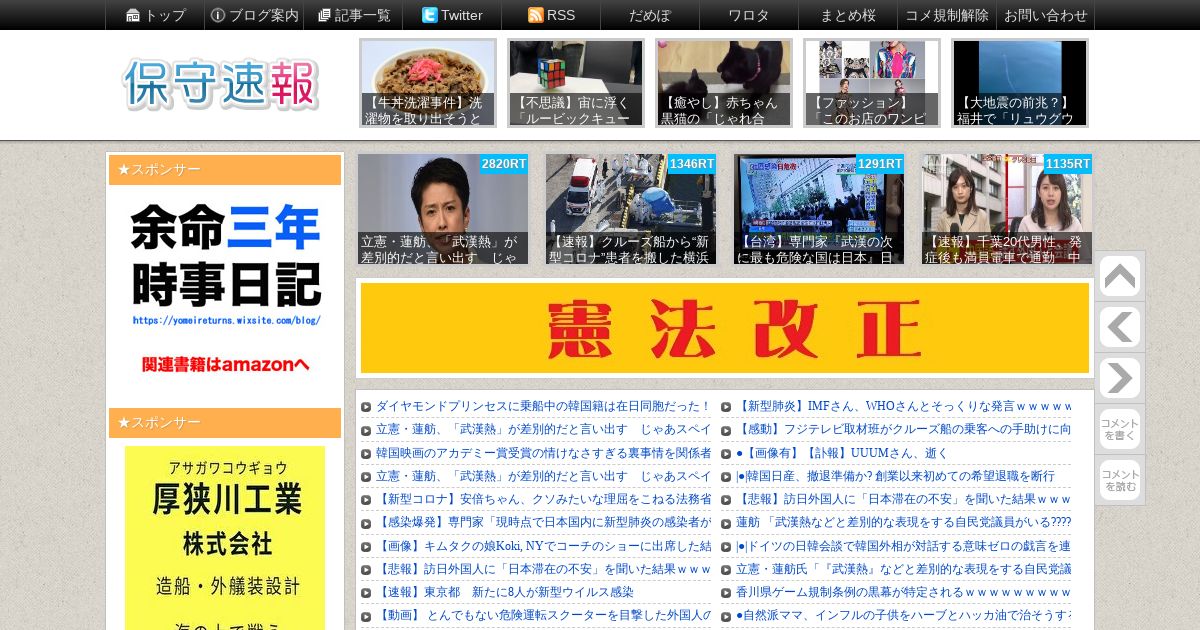Open the Twitter link in the top bar
The height and width of the screenshot is (630, 1200).
452,15
